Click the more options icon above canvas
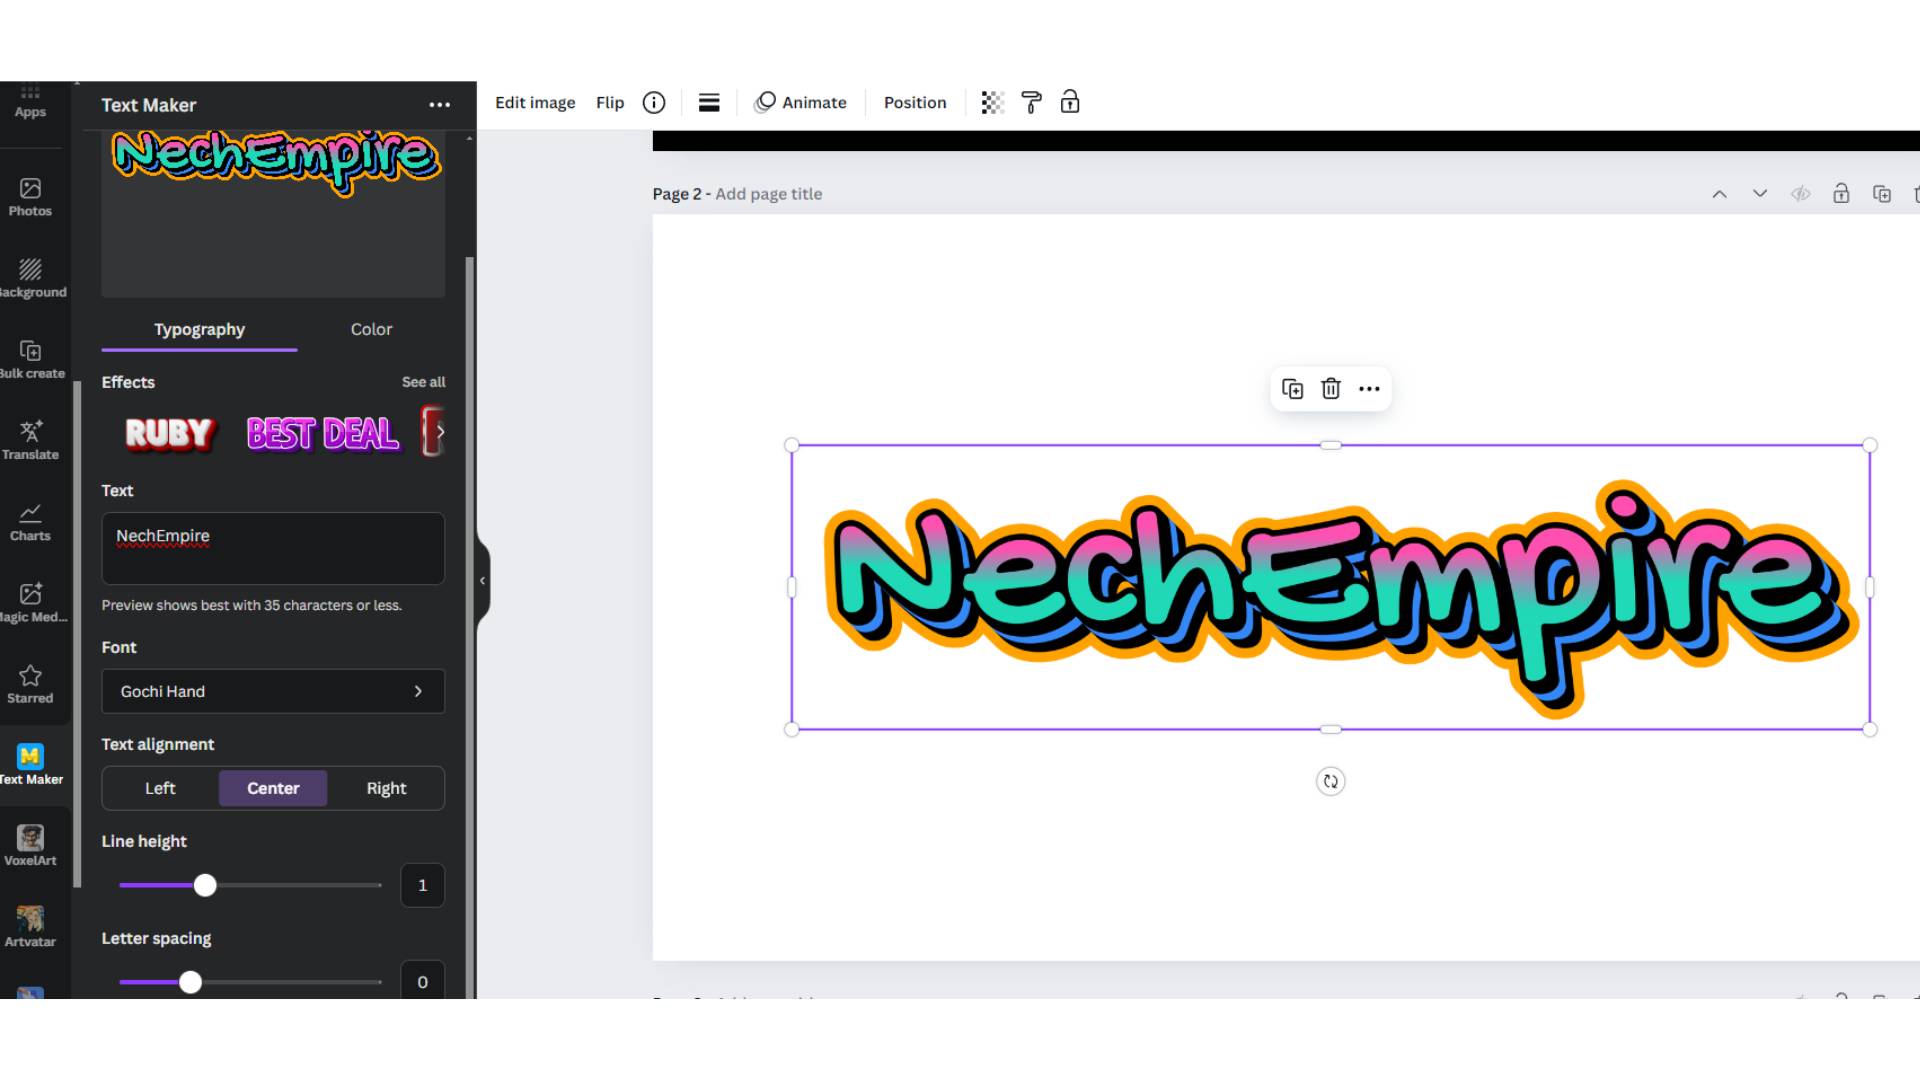 [x=1369, y=388]
